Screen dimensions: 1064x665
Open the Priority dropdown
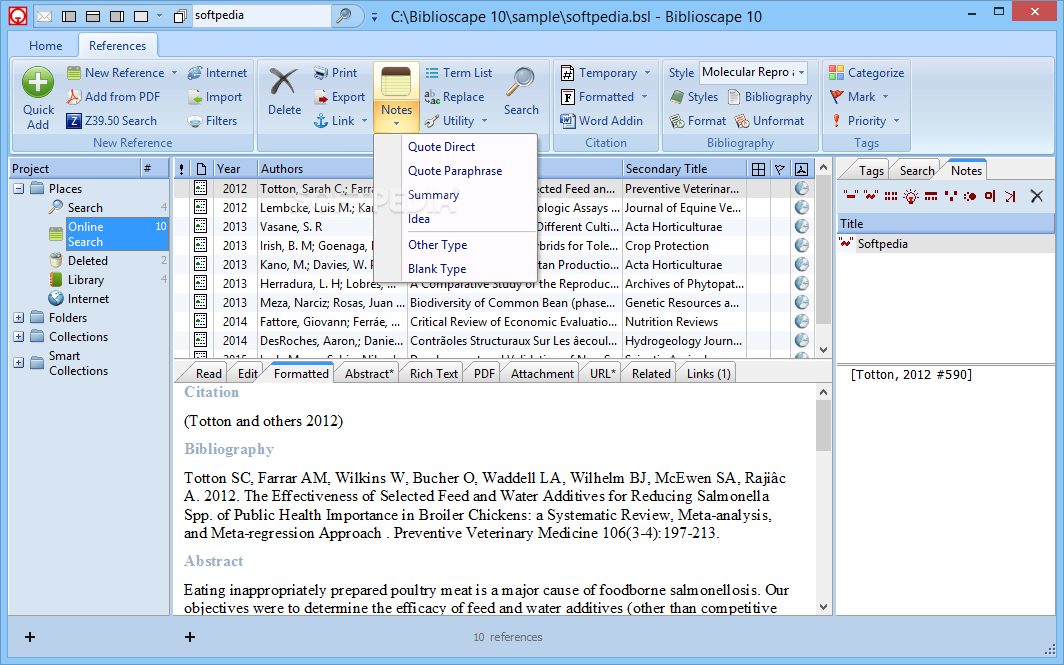(x=896, y=121)
